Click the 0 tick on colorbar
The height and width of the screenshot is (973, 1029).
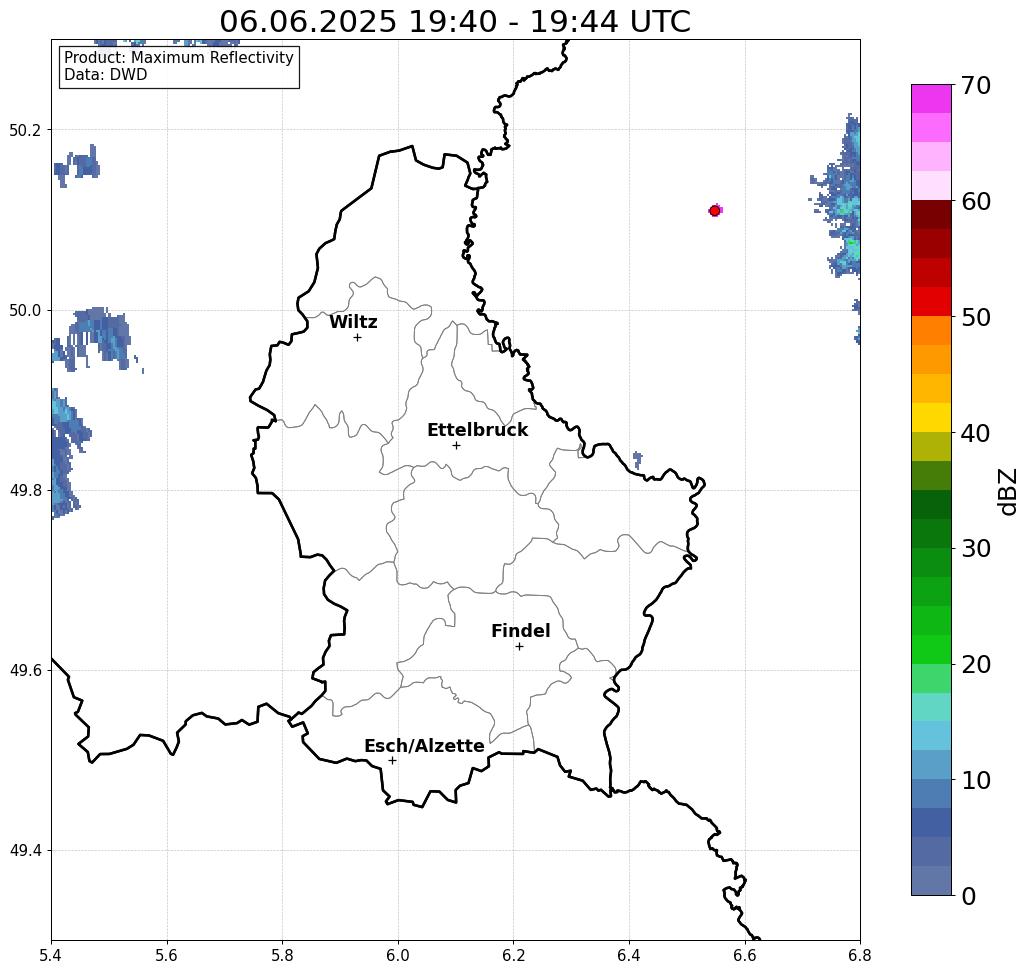point(969,896)
